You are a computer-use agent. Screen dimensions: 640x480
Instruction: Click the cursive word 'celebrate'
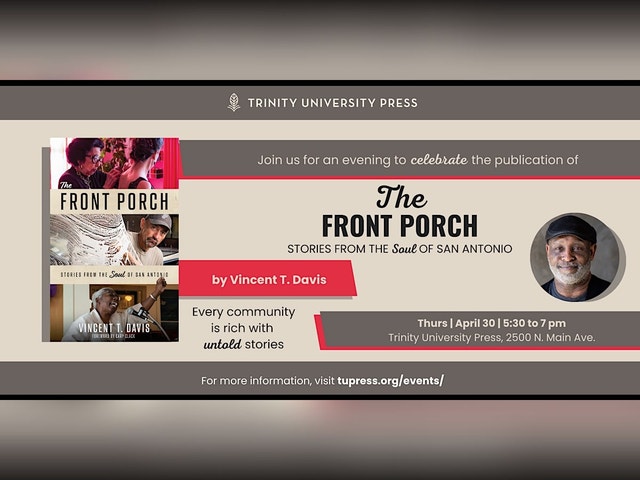(x=439, y=159)
